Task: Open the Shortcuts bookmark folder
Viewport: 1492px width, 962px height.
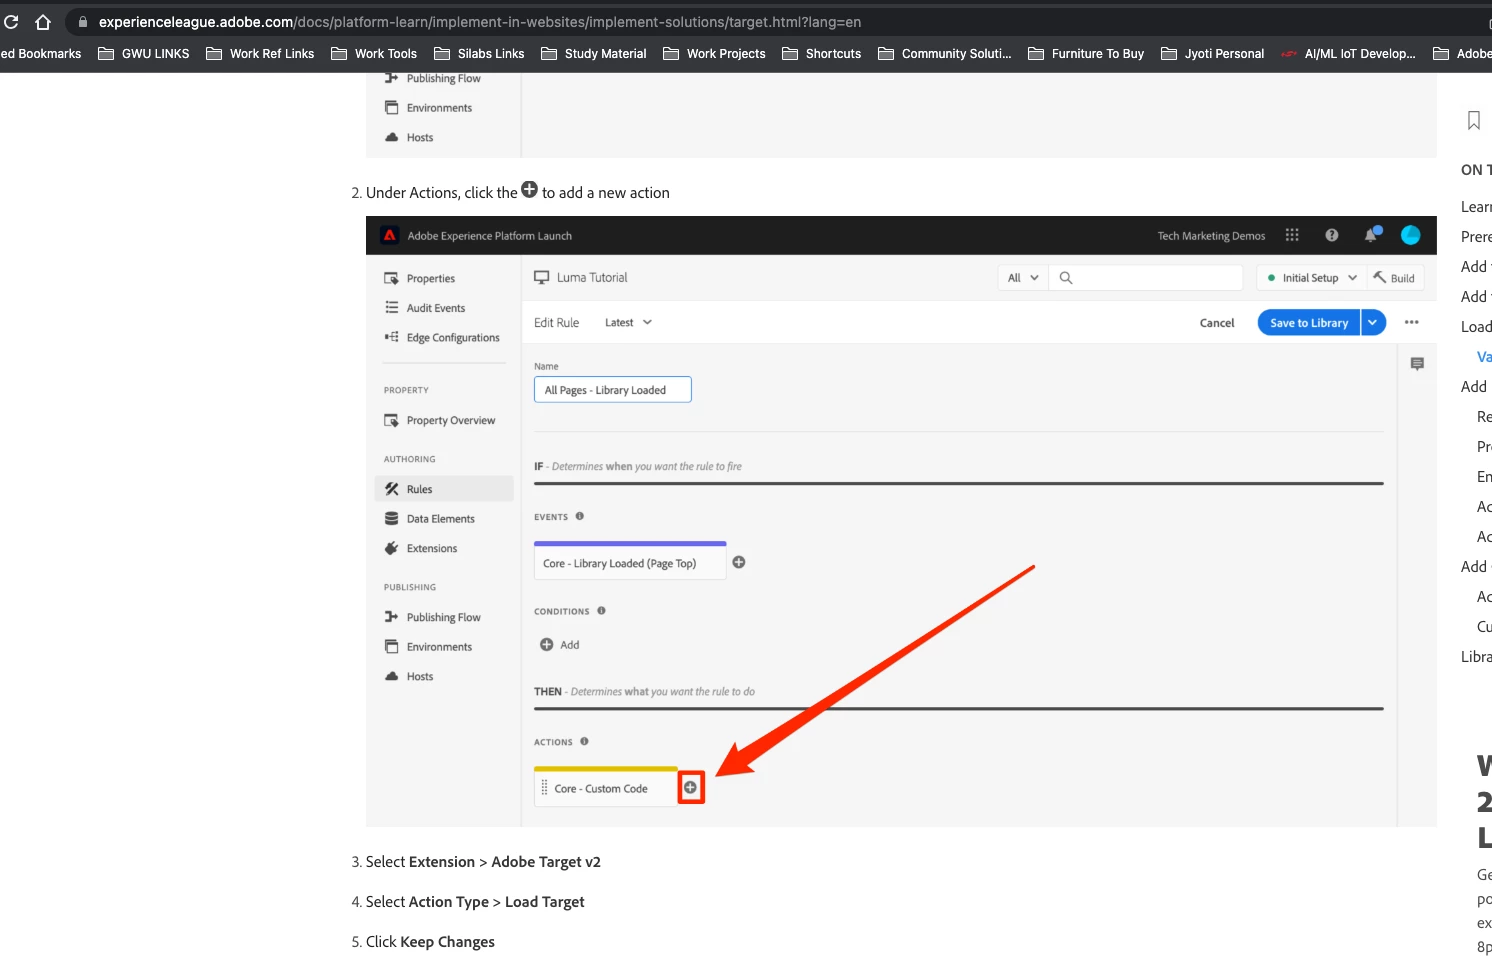Action: [821, 54]
